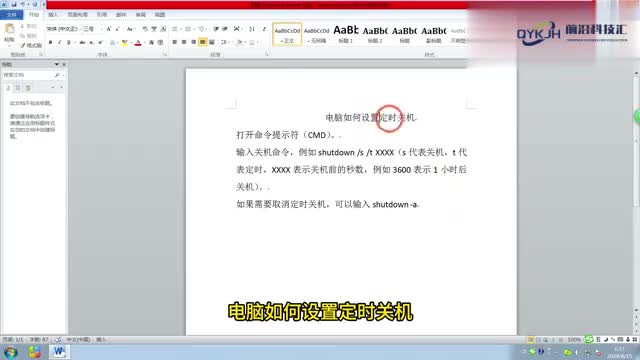Click the Word icon in Windows taskbar
640x360 pixels.
[59, 352]
